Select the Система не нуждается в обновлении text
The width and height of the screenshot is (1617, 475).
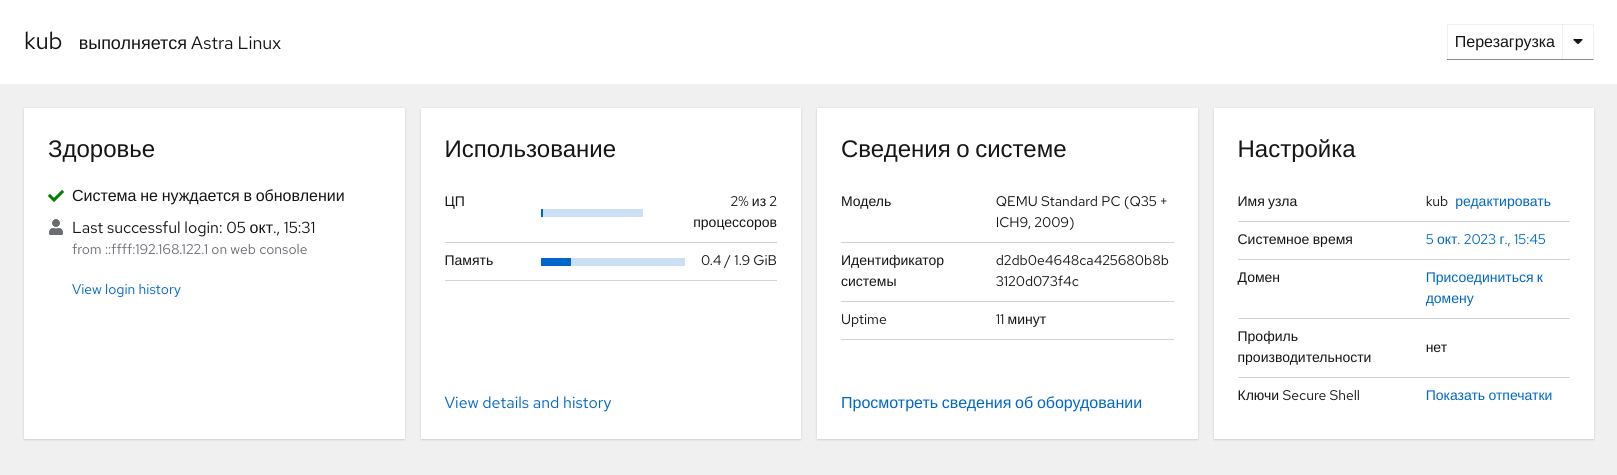pos(208,196)
